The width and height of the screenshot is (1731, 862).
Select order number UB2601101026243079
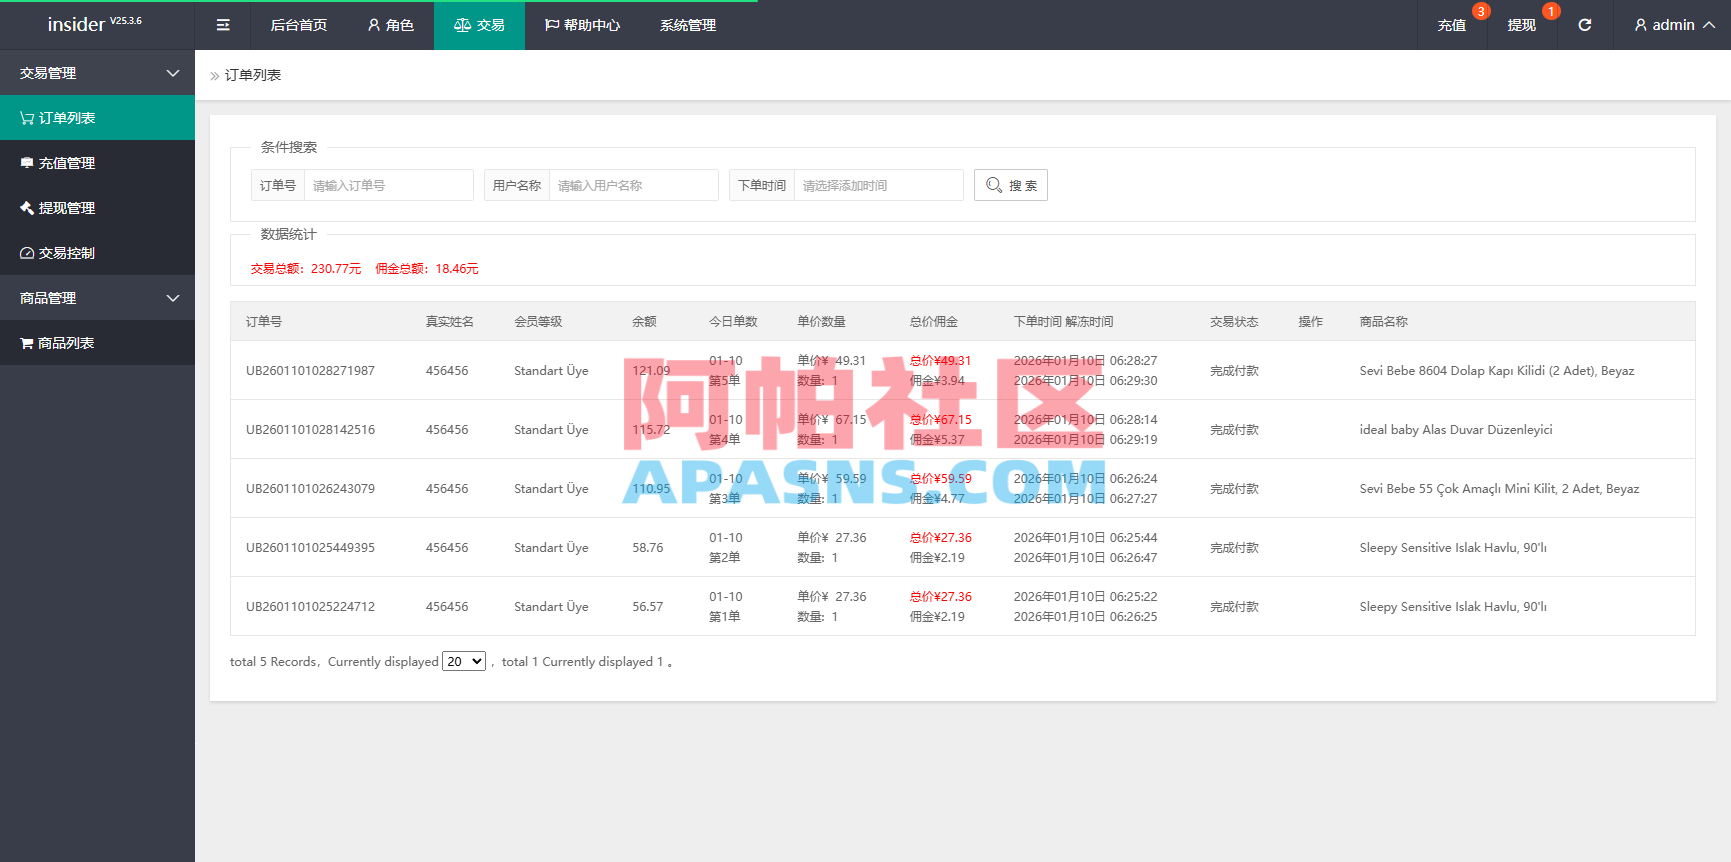[x=310, y=488]
